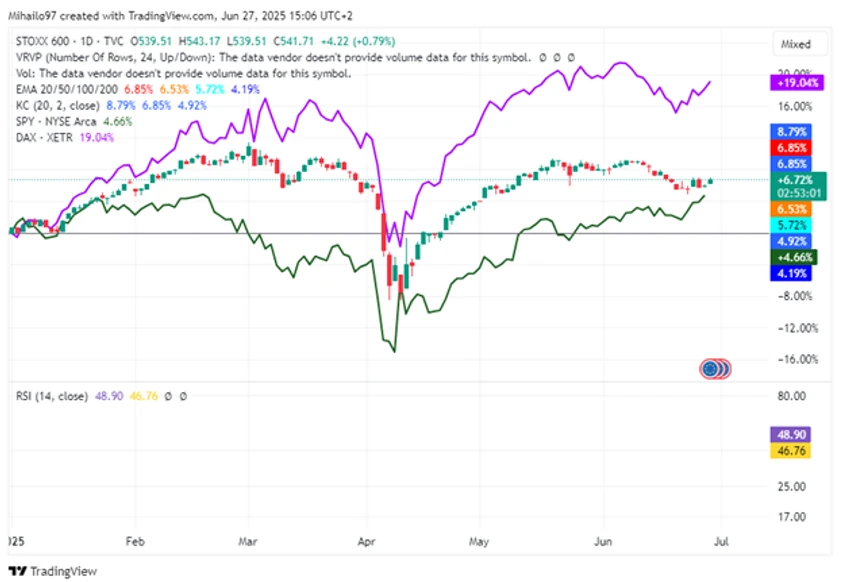Open the VRVP indicator legend entry
The width and height of the screenshot is (850, 582).
coord(272,57)
